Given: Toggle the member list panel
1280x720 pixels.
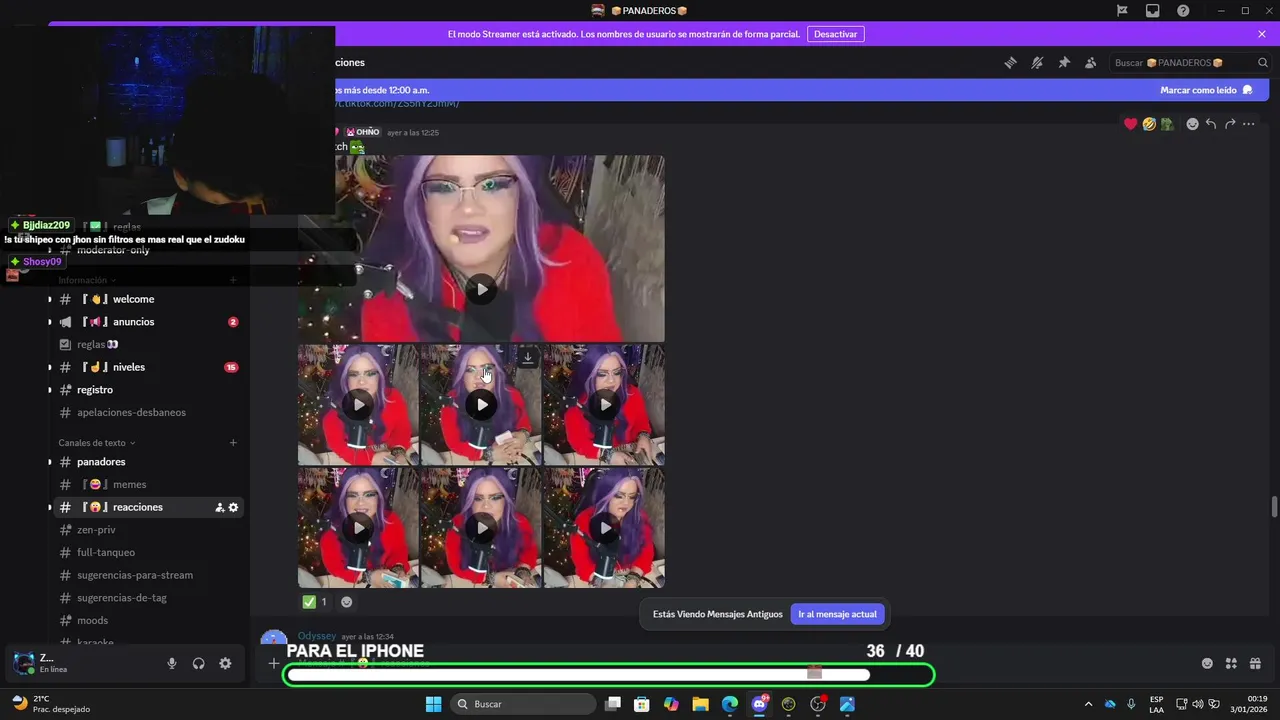Looking at the screenshot, I should tap(1091, 62).
